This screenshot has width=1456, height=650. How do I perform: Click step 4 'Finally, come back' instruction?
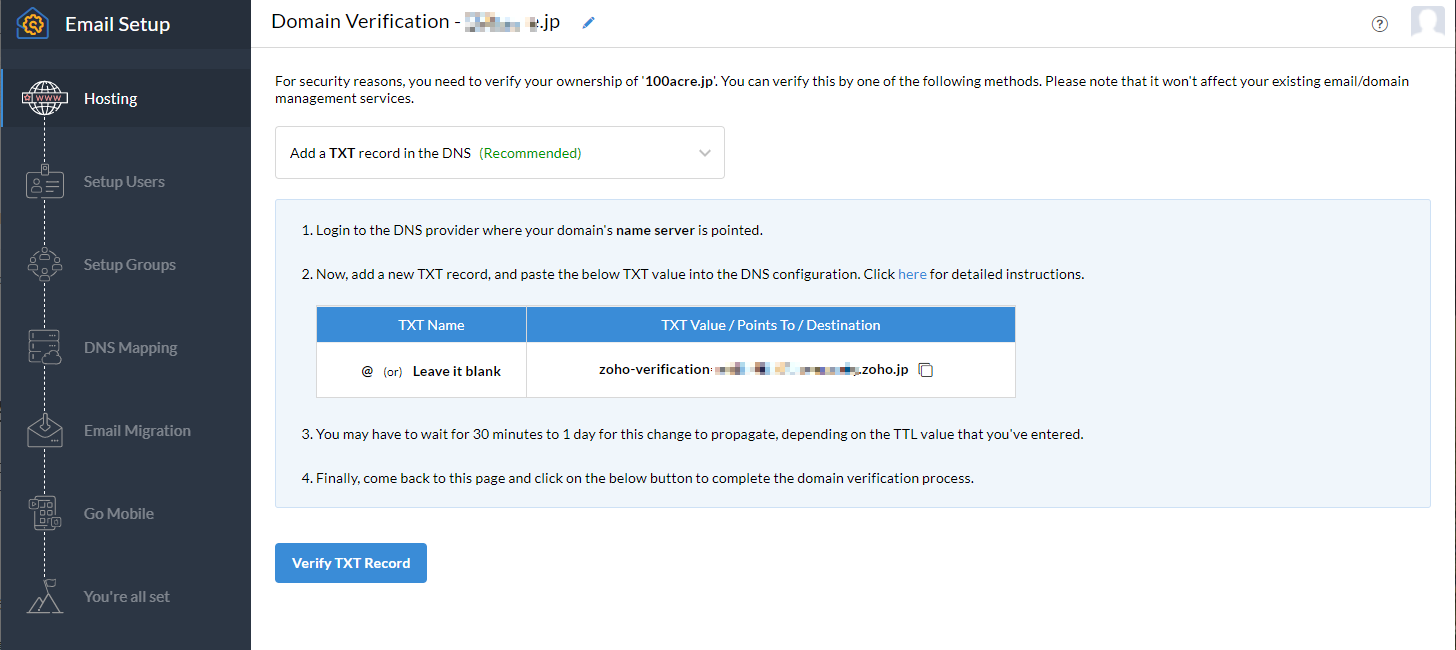[637, 478]
